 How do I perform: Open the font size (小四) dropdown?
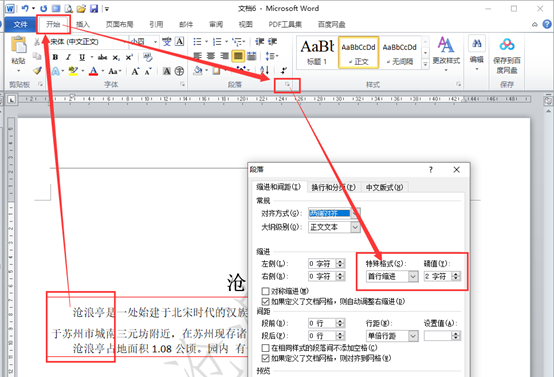(155, 42)
